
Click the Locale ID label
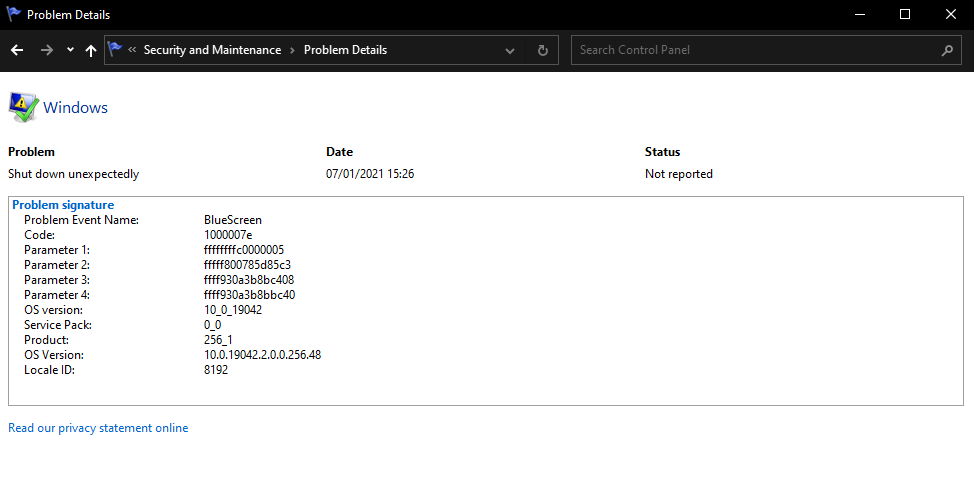click(x=49, y=369)
